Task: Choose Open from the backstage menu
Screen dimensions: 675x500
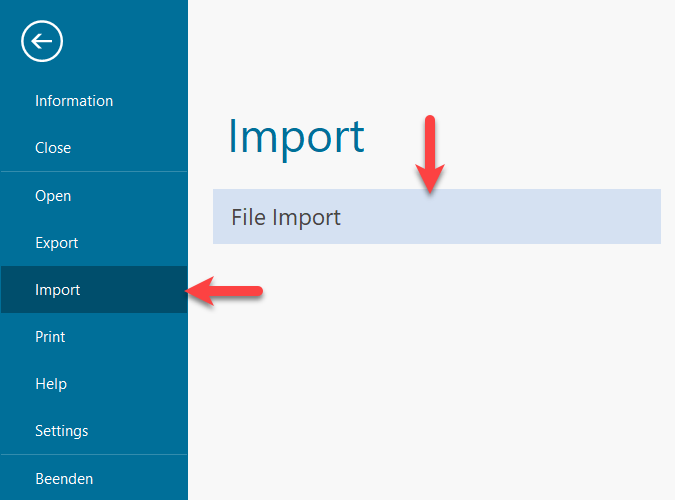Action: [53, 196]
